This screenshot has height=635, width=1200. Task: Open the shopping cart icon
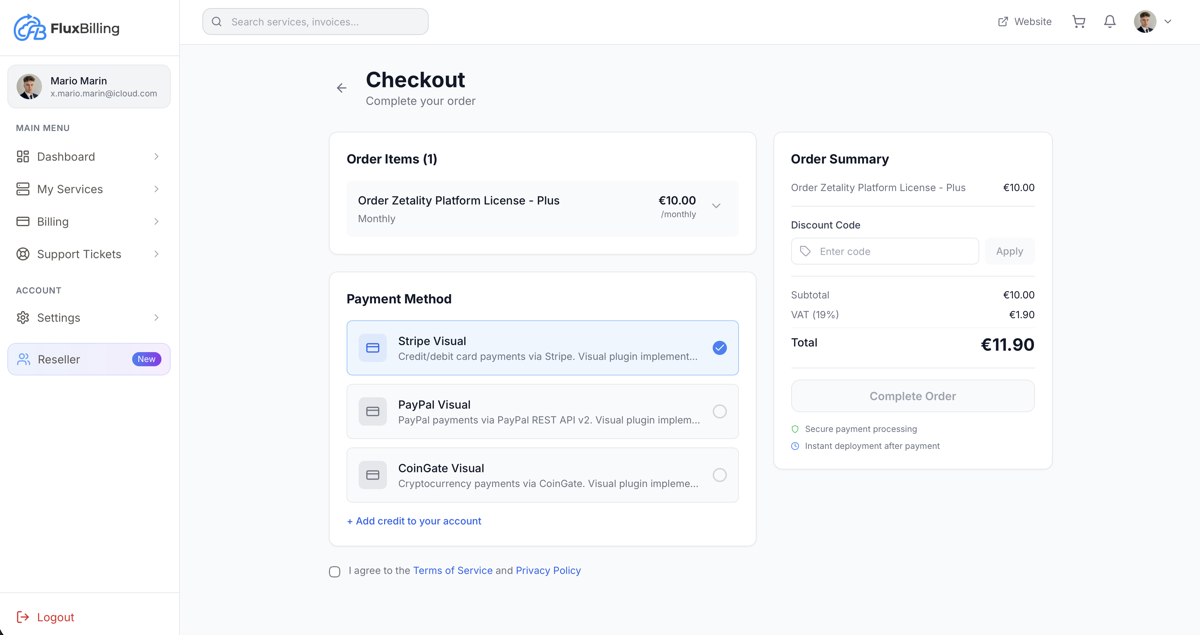click(x=1078, y=21)
